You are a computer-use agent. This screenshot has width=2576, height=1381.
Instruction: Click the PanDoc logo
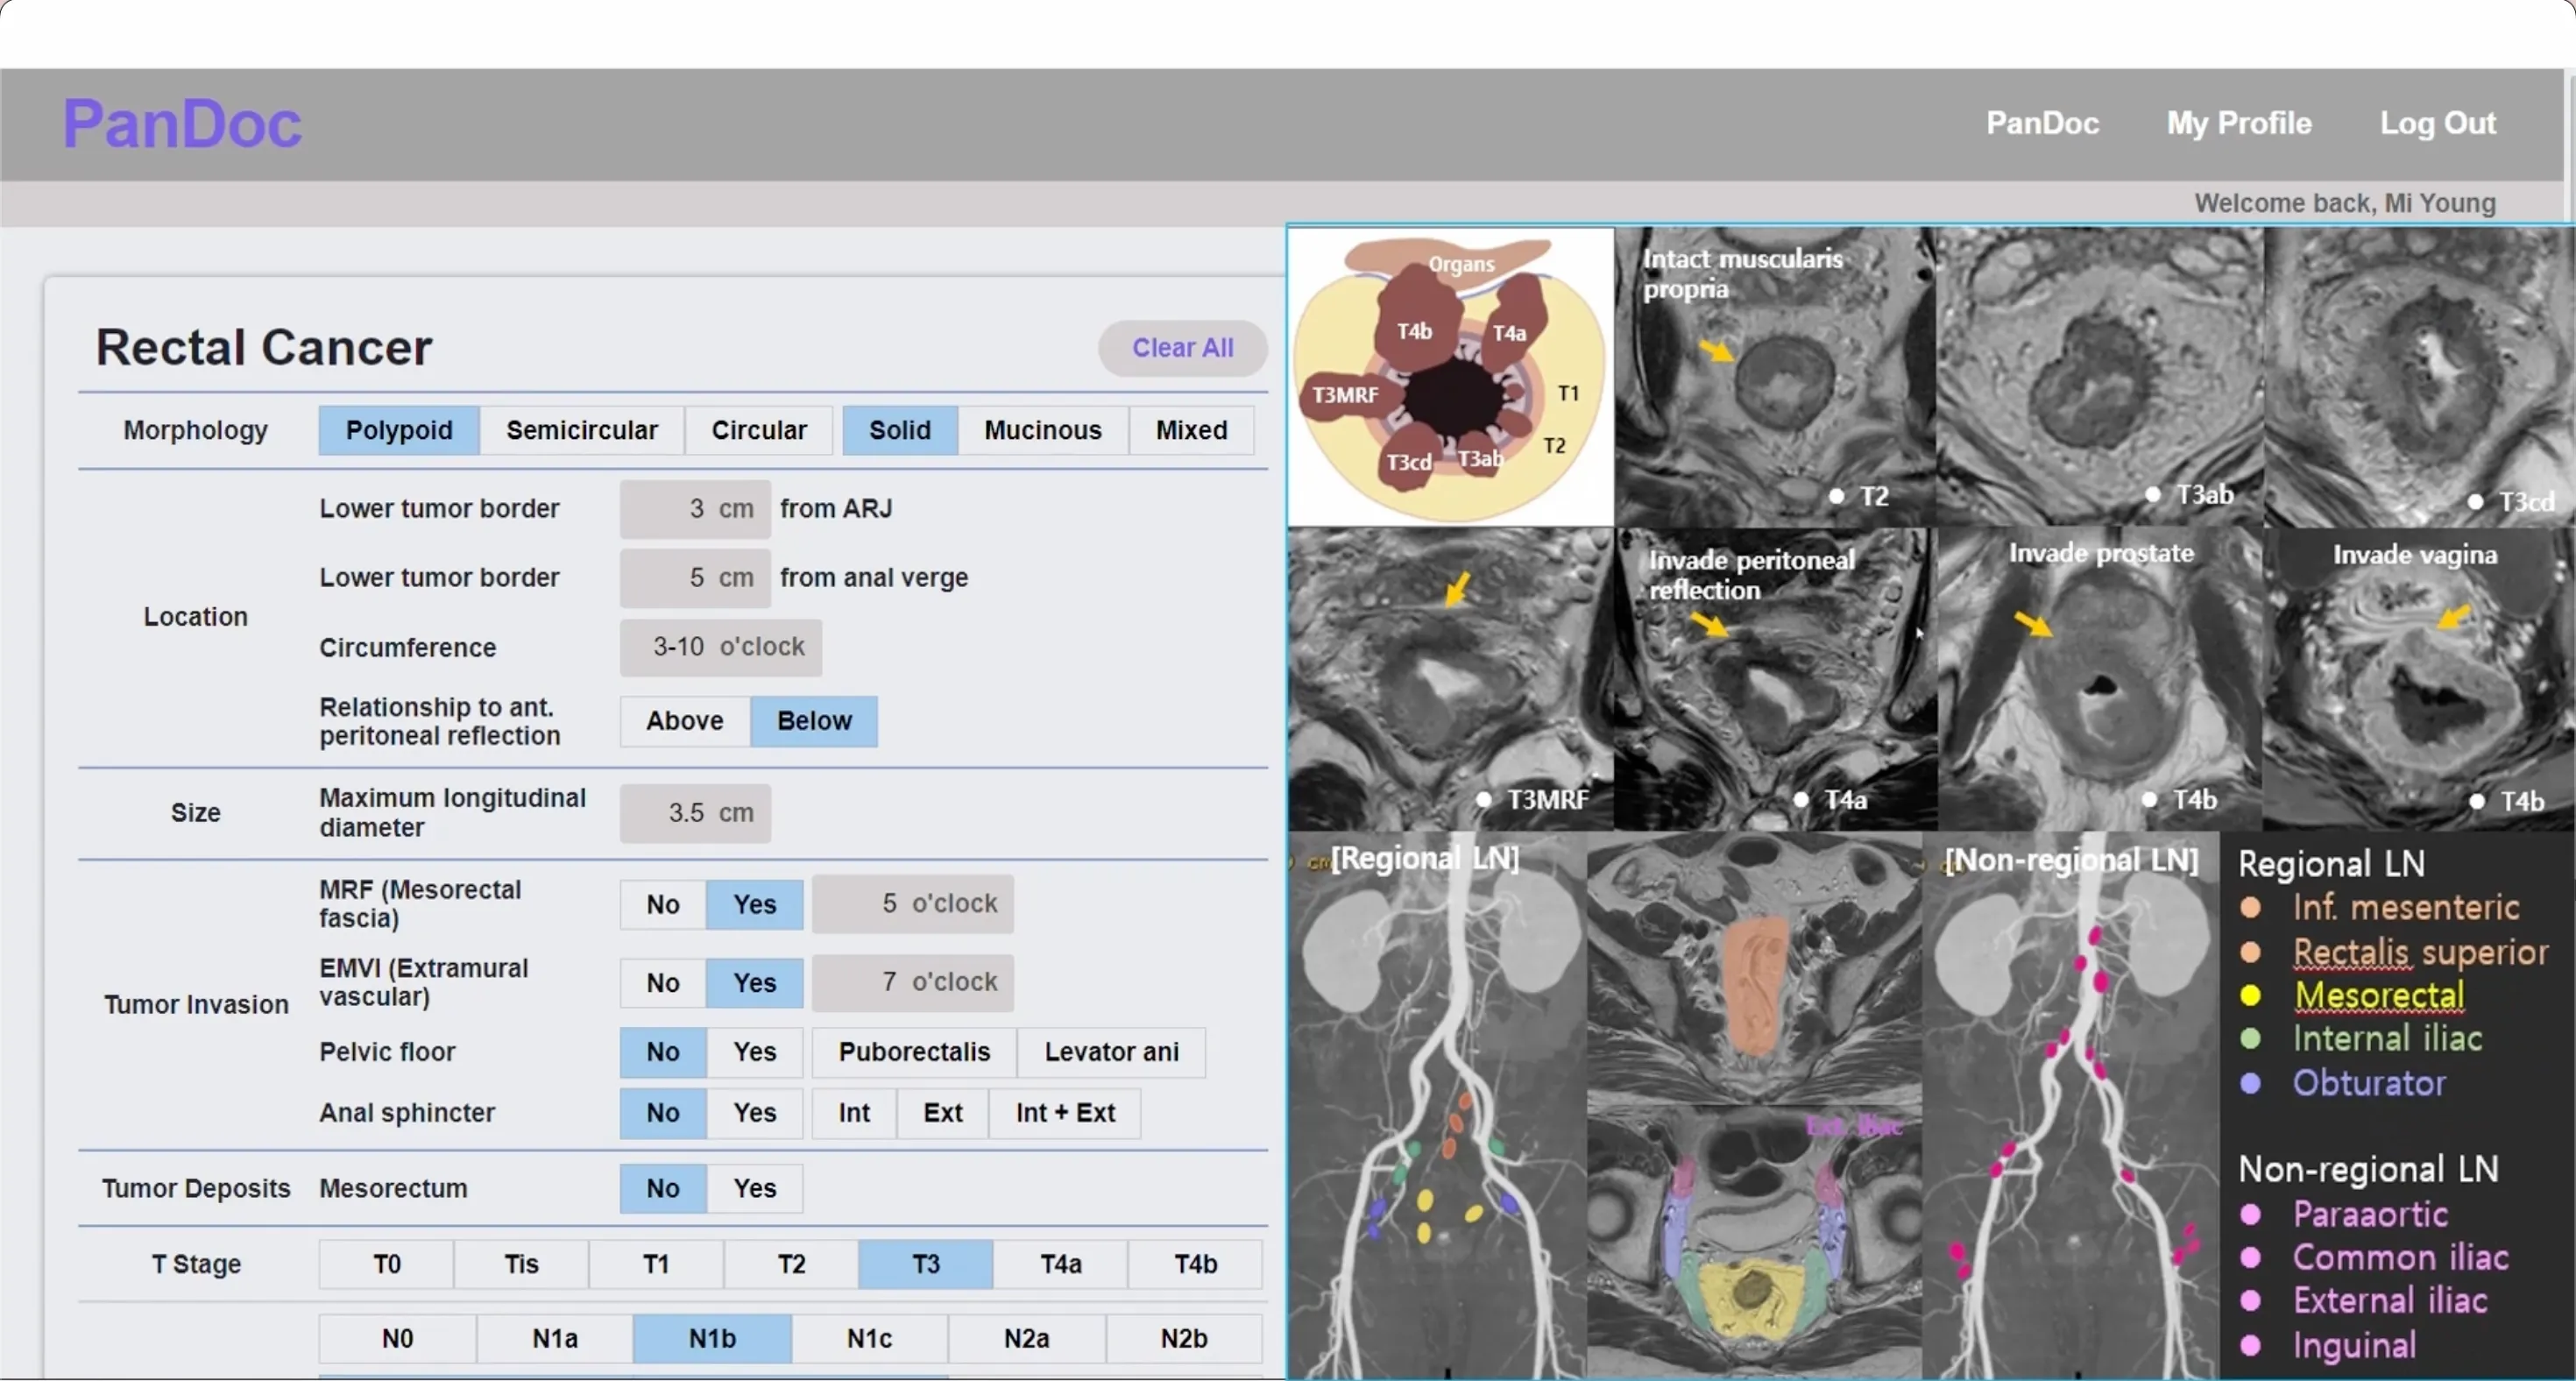[x=181, y=124]
